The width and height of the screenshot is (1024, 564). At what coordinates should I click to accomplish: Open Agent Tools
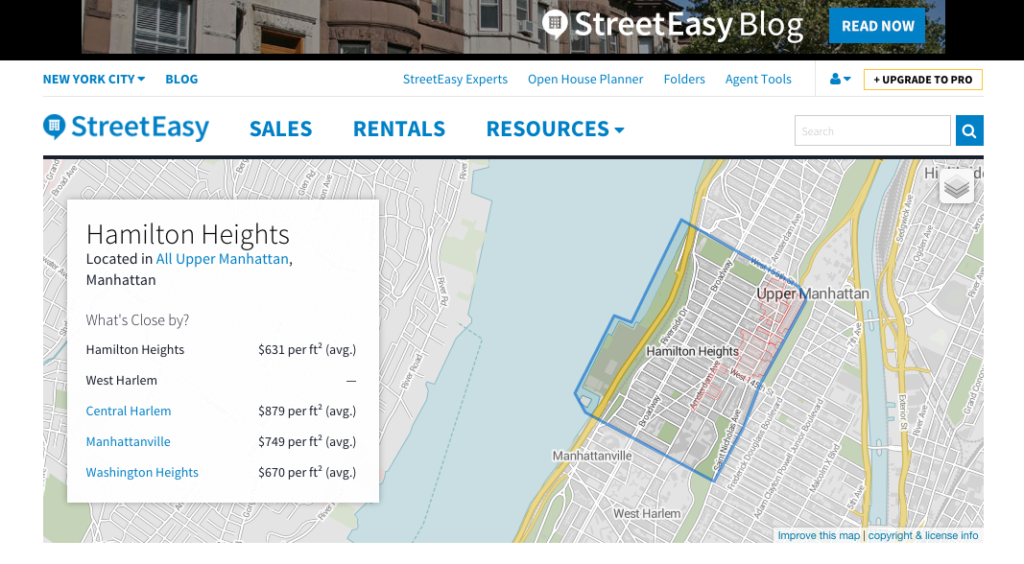[x=758, y=79]
